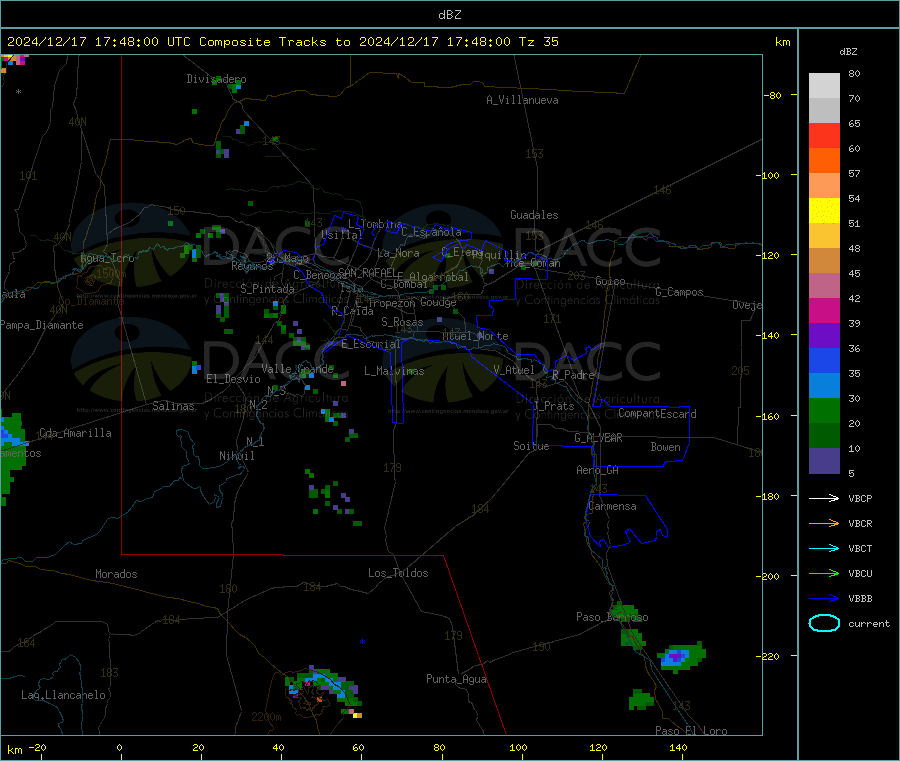This screenshot has width=900, height=761.
Task: Click the Los_Toldos place label
Action: point(398,573)
